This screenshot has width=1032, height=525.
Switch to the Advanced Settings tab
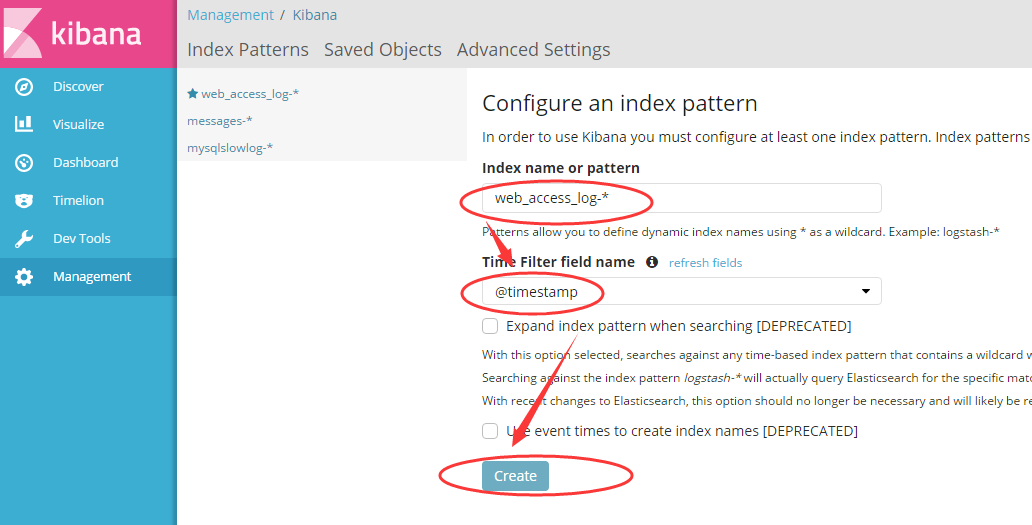tap(533, 49)
